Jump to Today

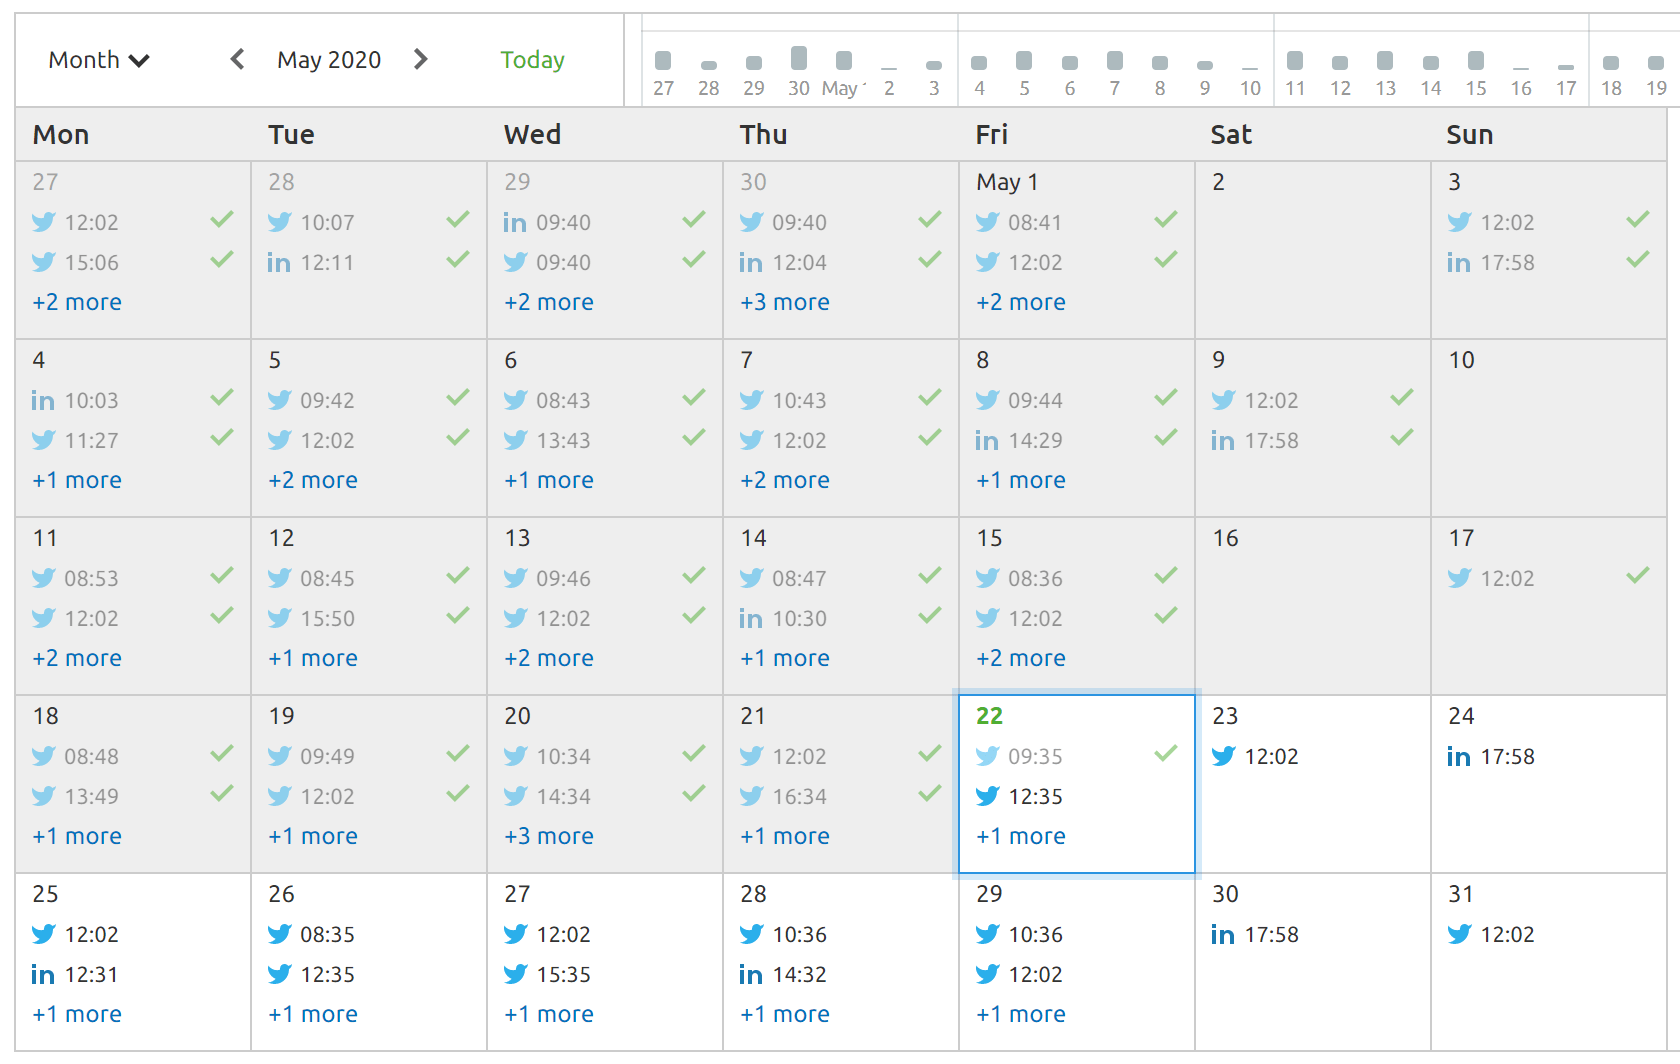pos(532,60)
